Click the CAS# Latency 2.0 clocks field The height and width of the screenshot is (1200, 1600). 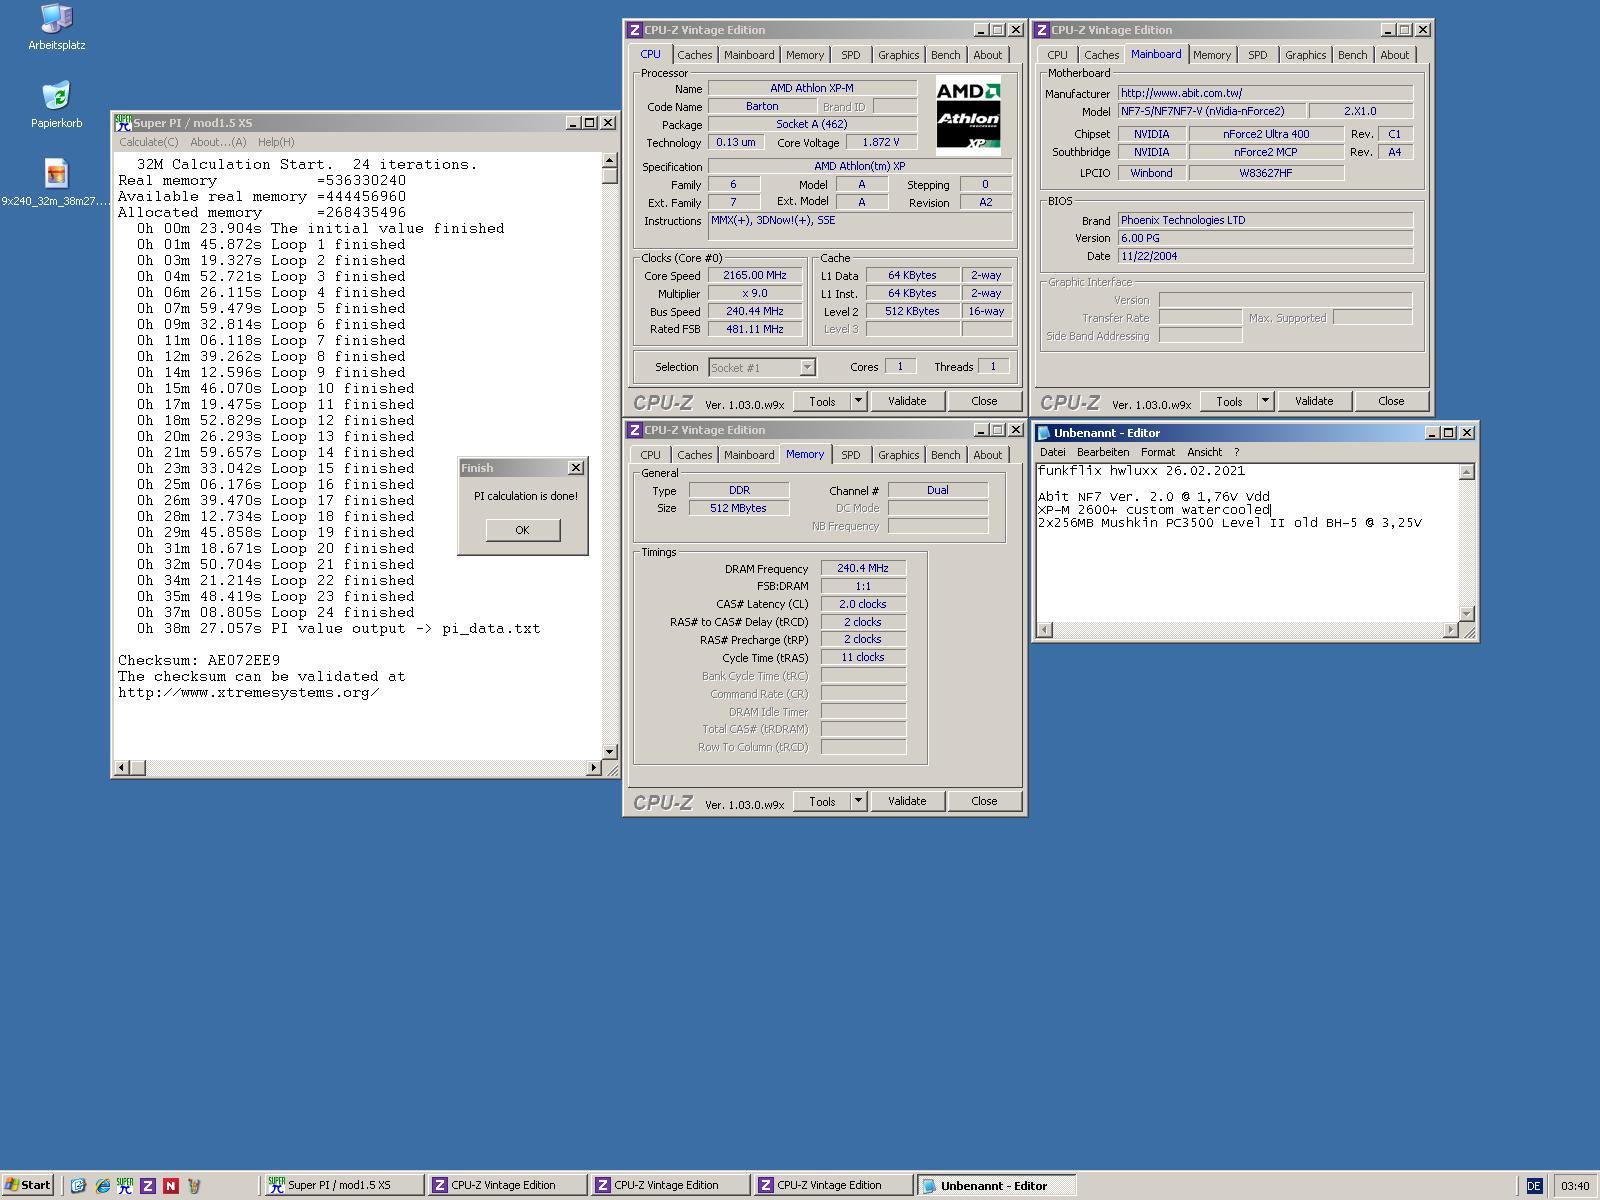click(863, 604)
